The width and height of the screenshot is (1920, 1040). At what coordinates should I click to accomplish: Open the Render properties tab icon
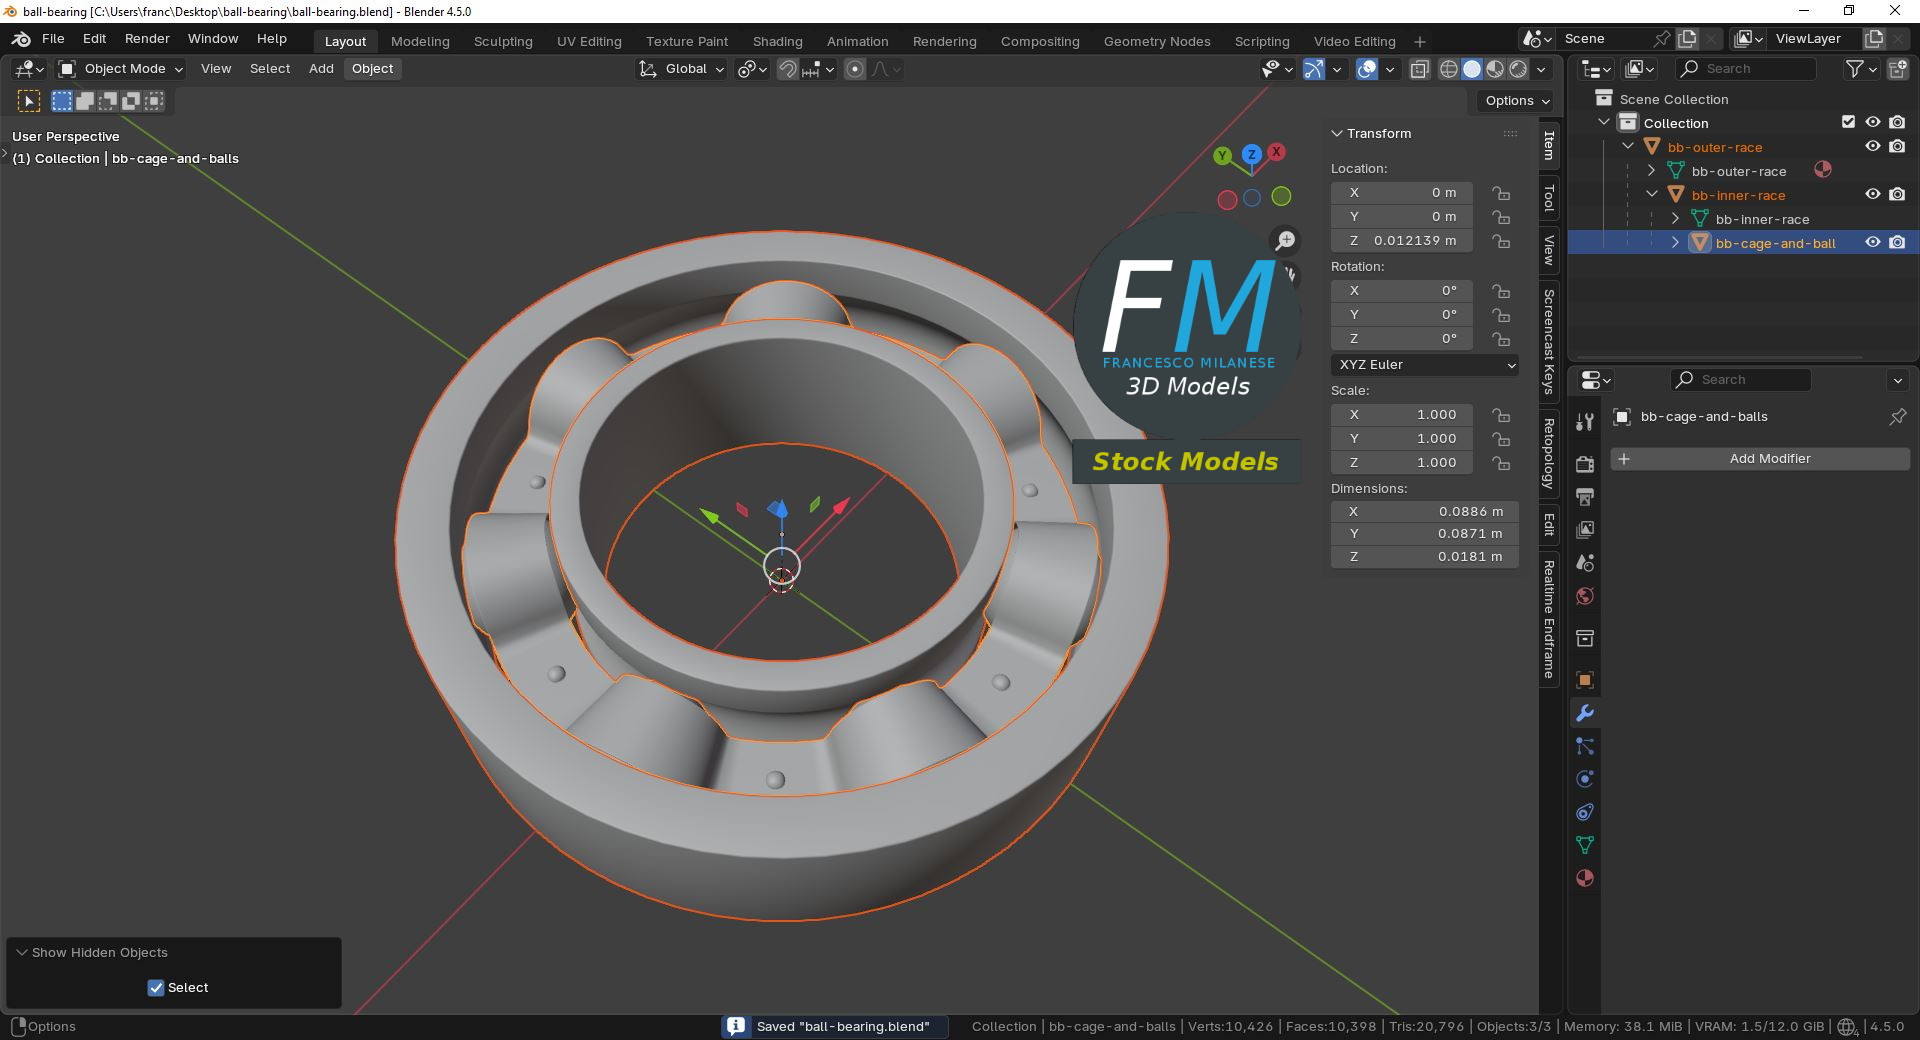pos(1585,464)
